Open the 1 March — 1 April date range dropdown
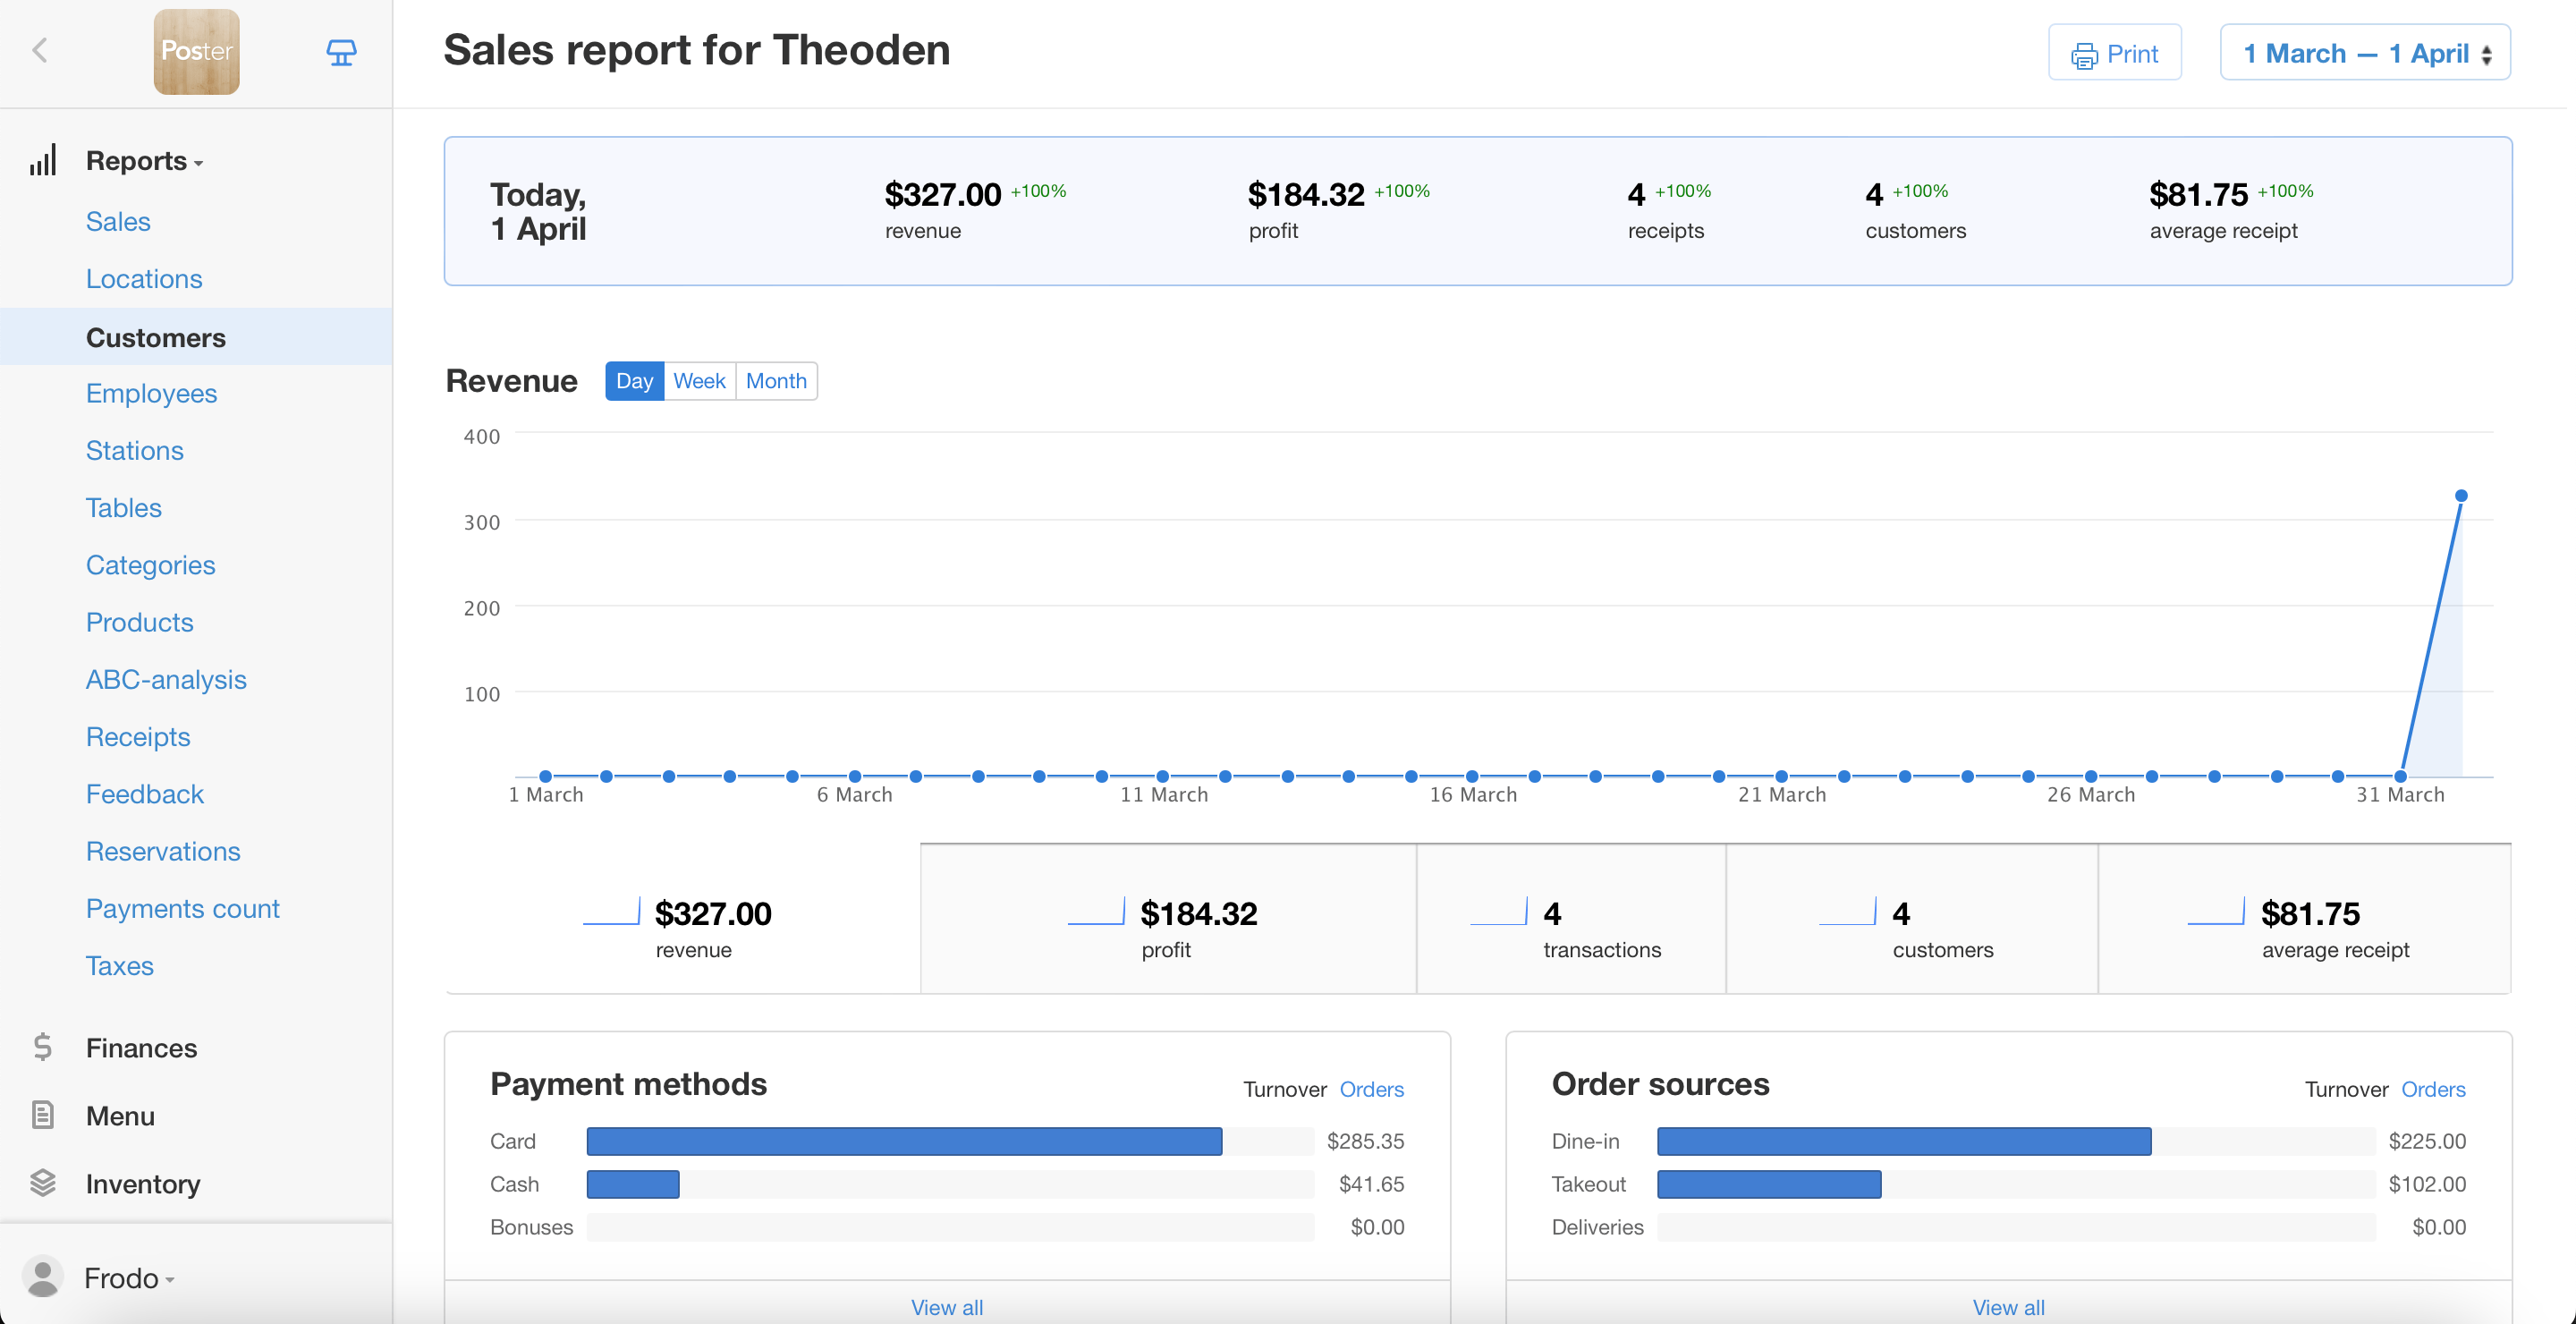Screen dimensions: 2576x1324 point(2365,53)
